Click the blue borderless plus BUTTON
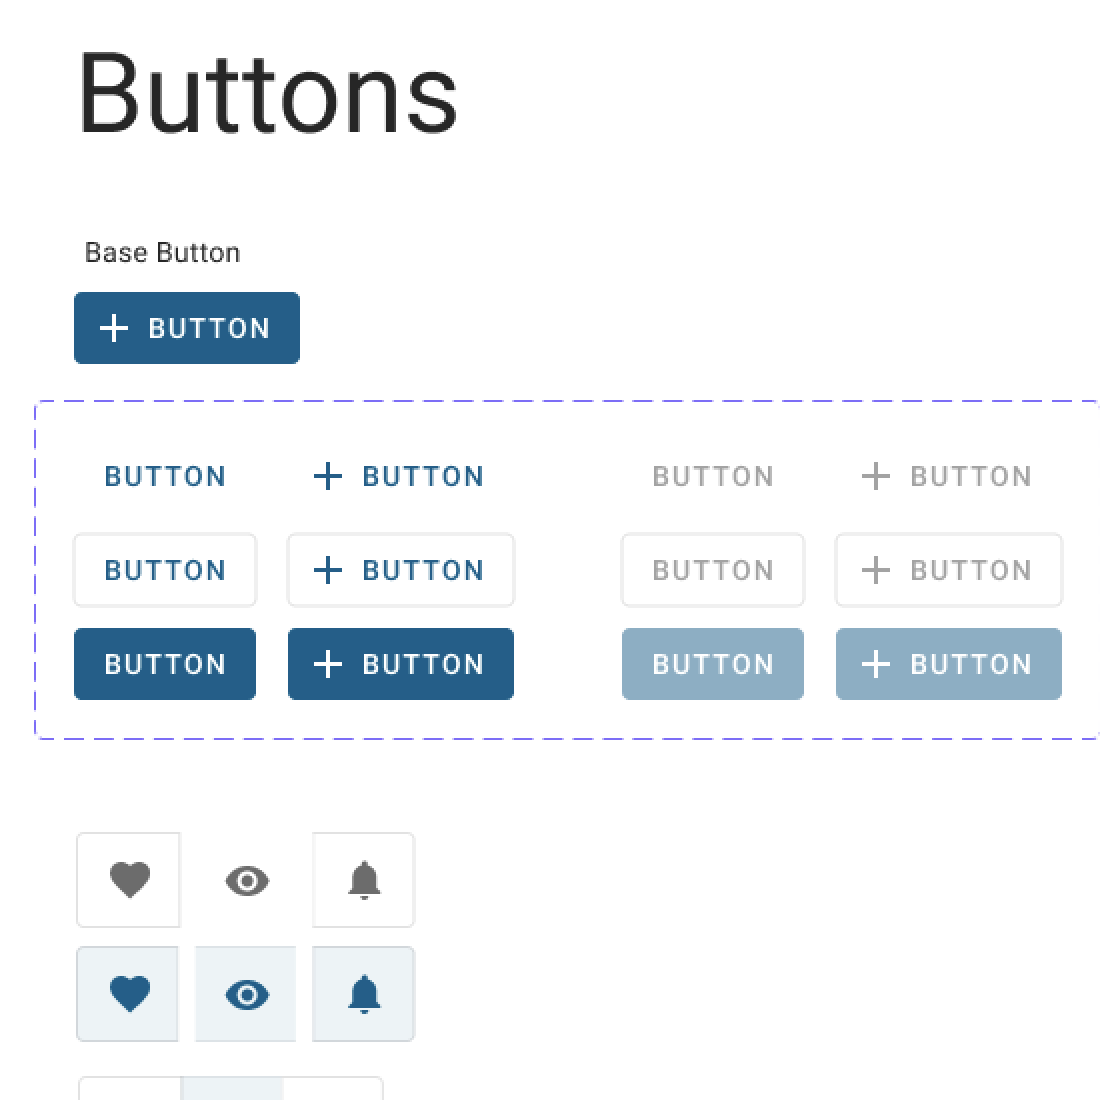This screenshot has width=1100, height=1100. point(400,476)
